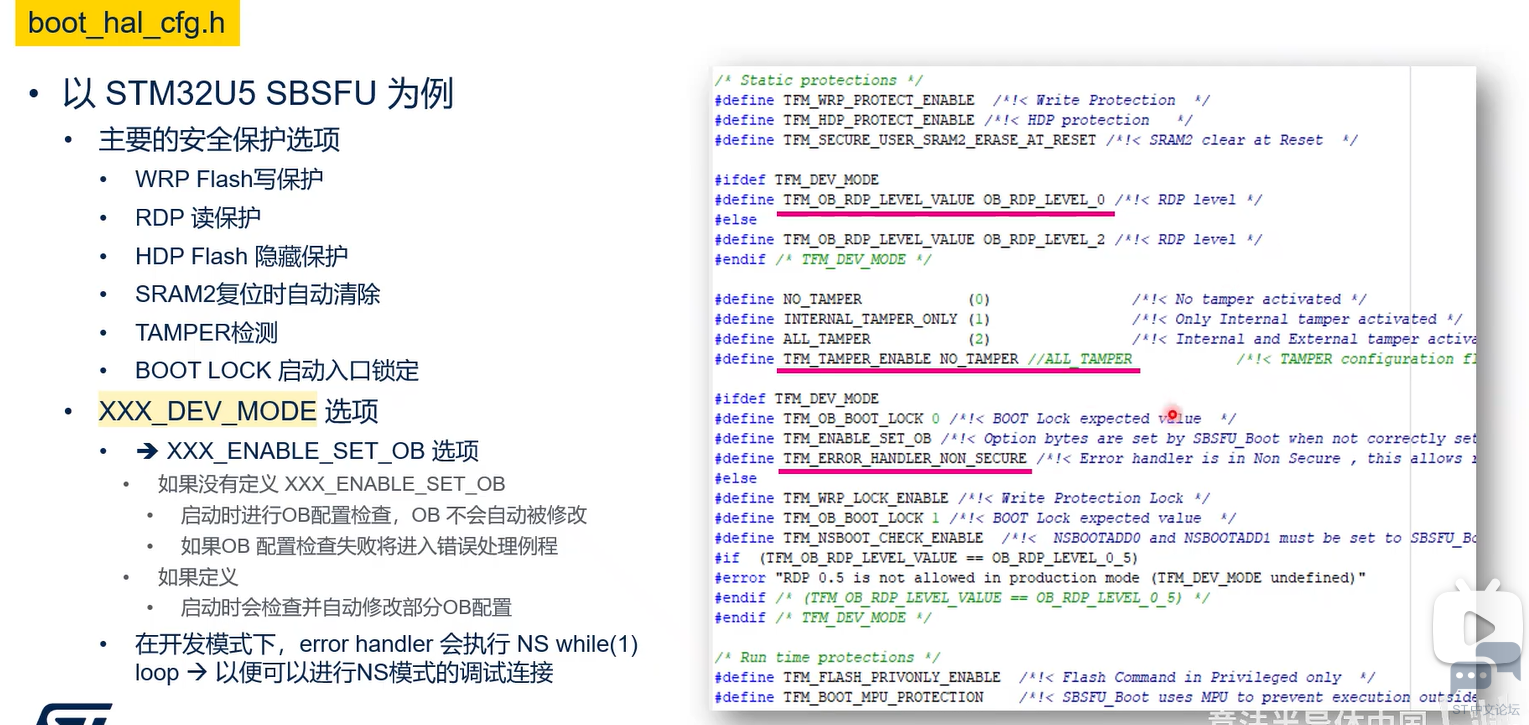Click the underlined 'TFM_OB_RDP_LEVEL_VALUE OB_RDP_LEVEL_0' code
The image size is (1529, 725).
click(x=944, y=200)
